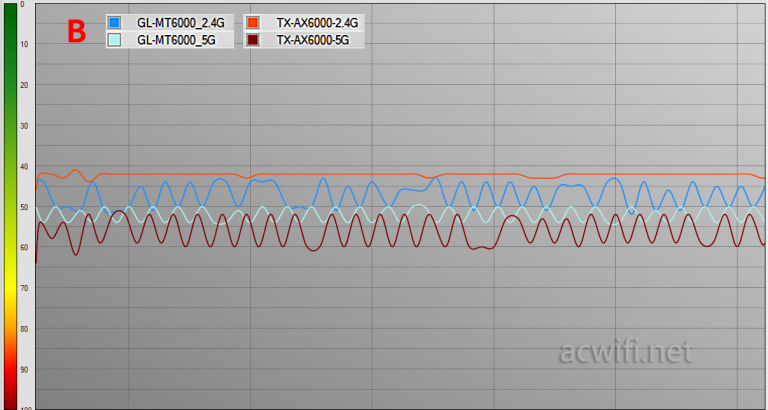768x410 pixels.
Task: Select the TX-AX6000-5G legend label
Action: pyautogui.click(x=310, y=40)
